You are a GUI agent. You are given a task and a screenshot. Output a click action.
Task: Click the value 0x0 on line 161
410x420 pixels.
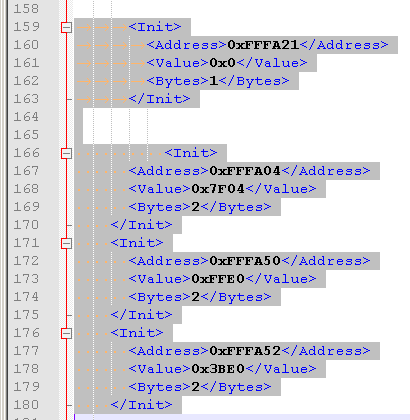tap(223, 63)
